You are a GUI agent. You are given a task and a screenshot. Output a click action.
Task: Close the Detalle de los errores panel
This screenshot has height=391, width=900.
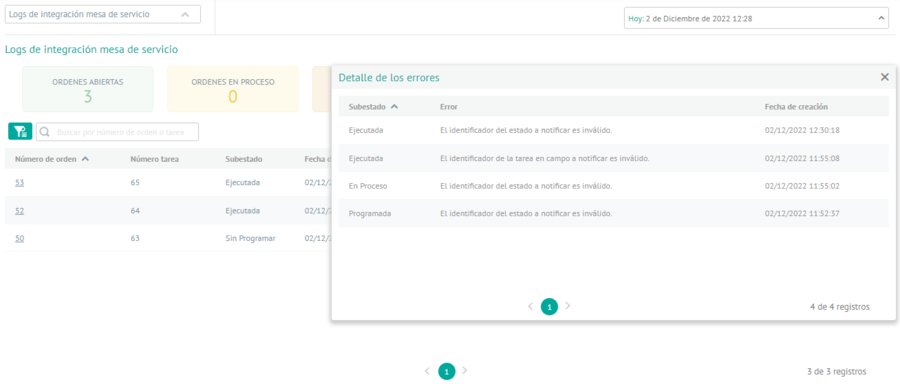[885, 77]
